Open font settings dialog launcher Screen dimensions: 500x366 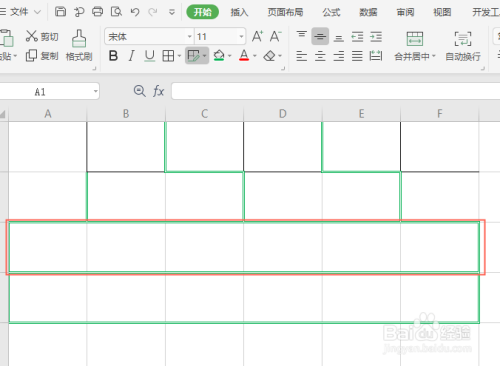pyautogui.click(x=283, y=68)
